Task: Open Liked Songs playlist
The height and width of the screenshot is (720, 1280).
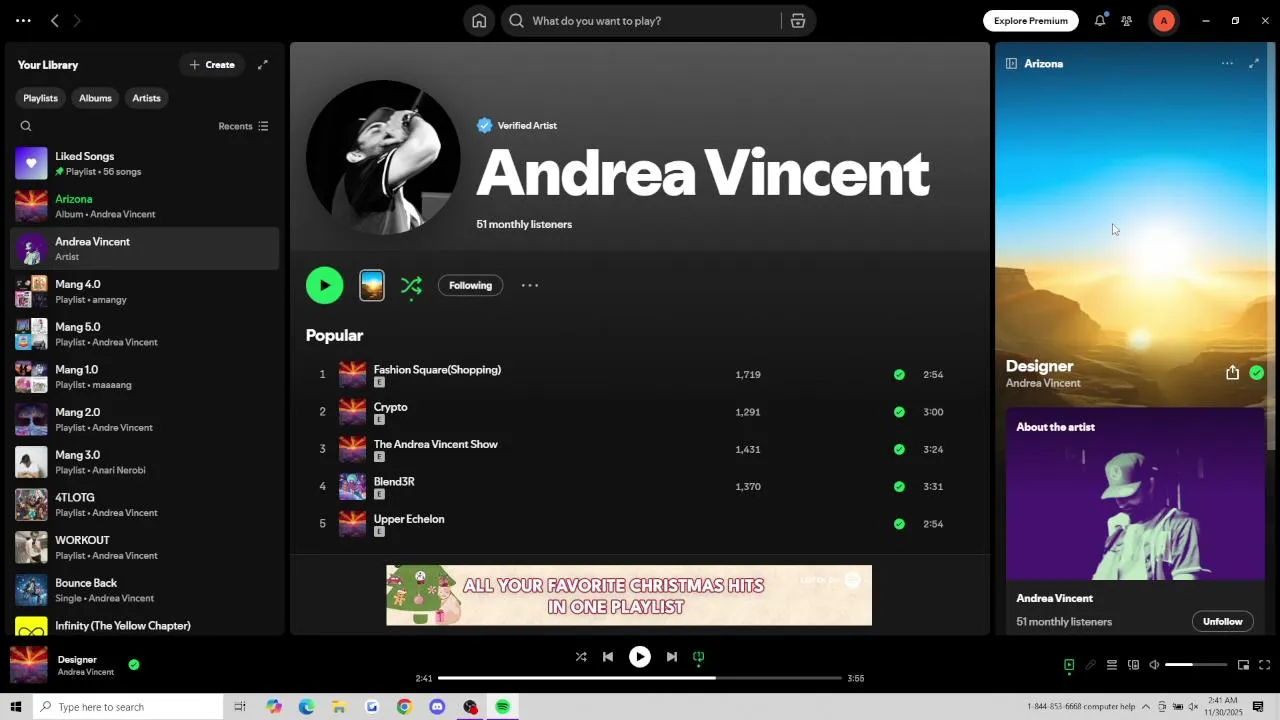Action: pos(145,163)
